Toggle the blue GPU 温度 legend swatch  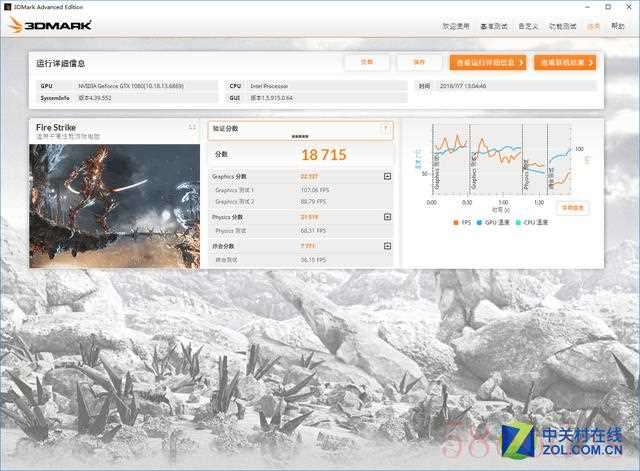coord(480,222)
